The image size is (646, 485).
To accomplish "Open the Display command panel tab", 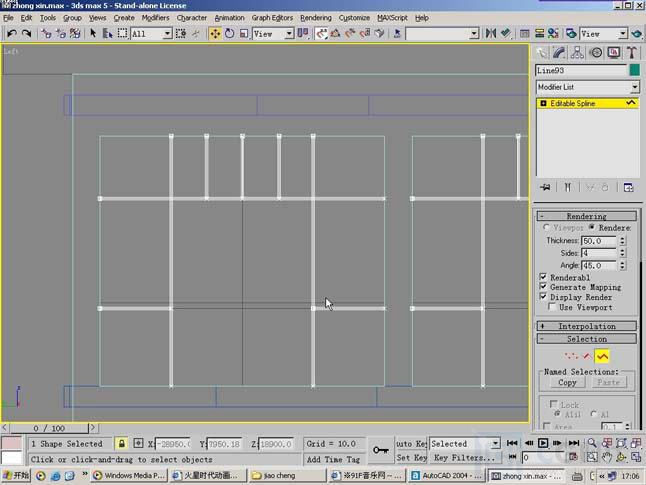I will click(614, 52).
